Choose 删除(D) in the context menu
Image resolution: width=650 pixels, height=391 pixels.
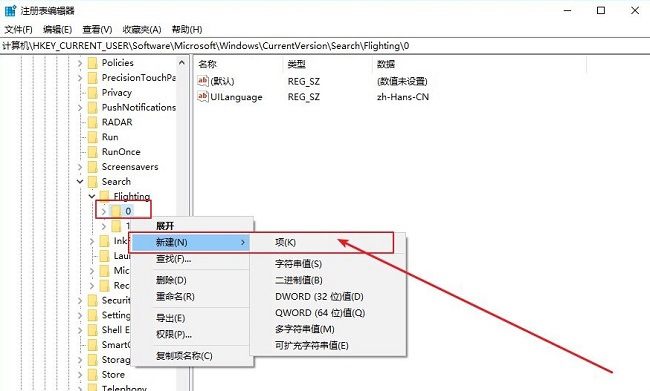click(x=192, y=280)
